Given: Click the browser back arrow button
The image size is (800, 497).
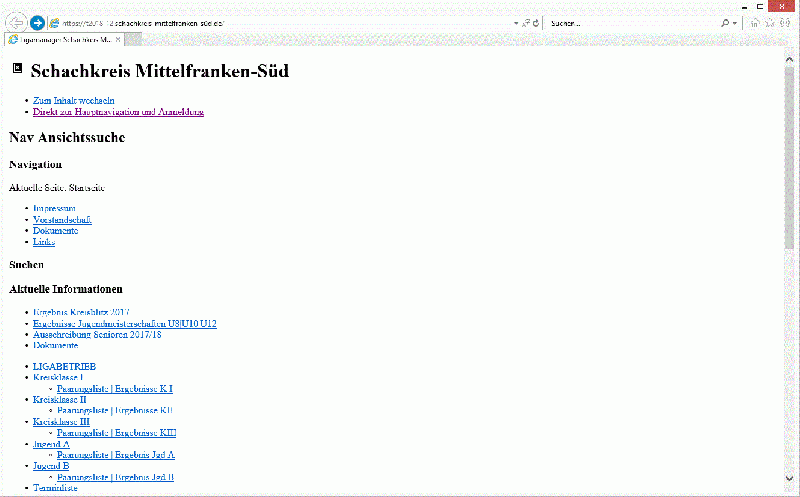Looking at the screenshot, I should tap(16, 22).
